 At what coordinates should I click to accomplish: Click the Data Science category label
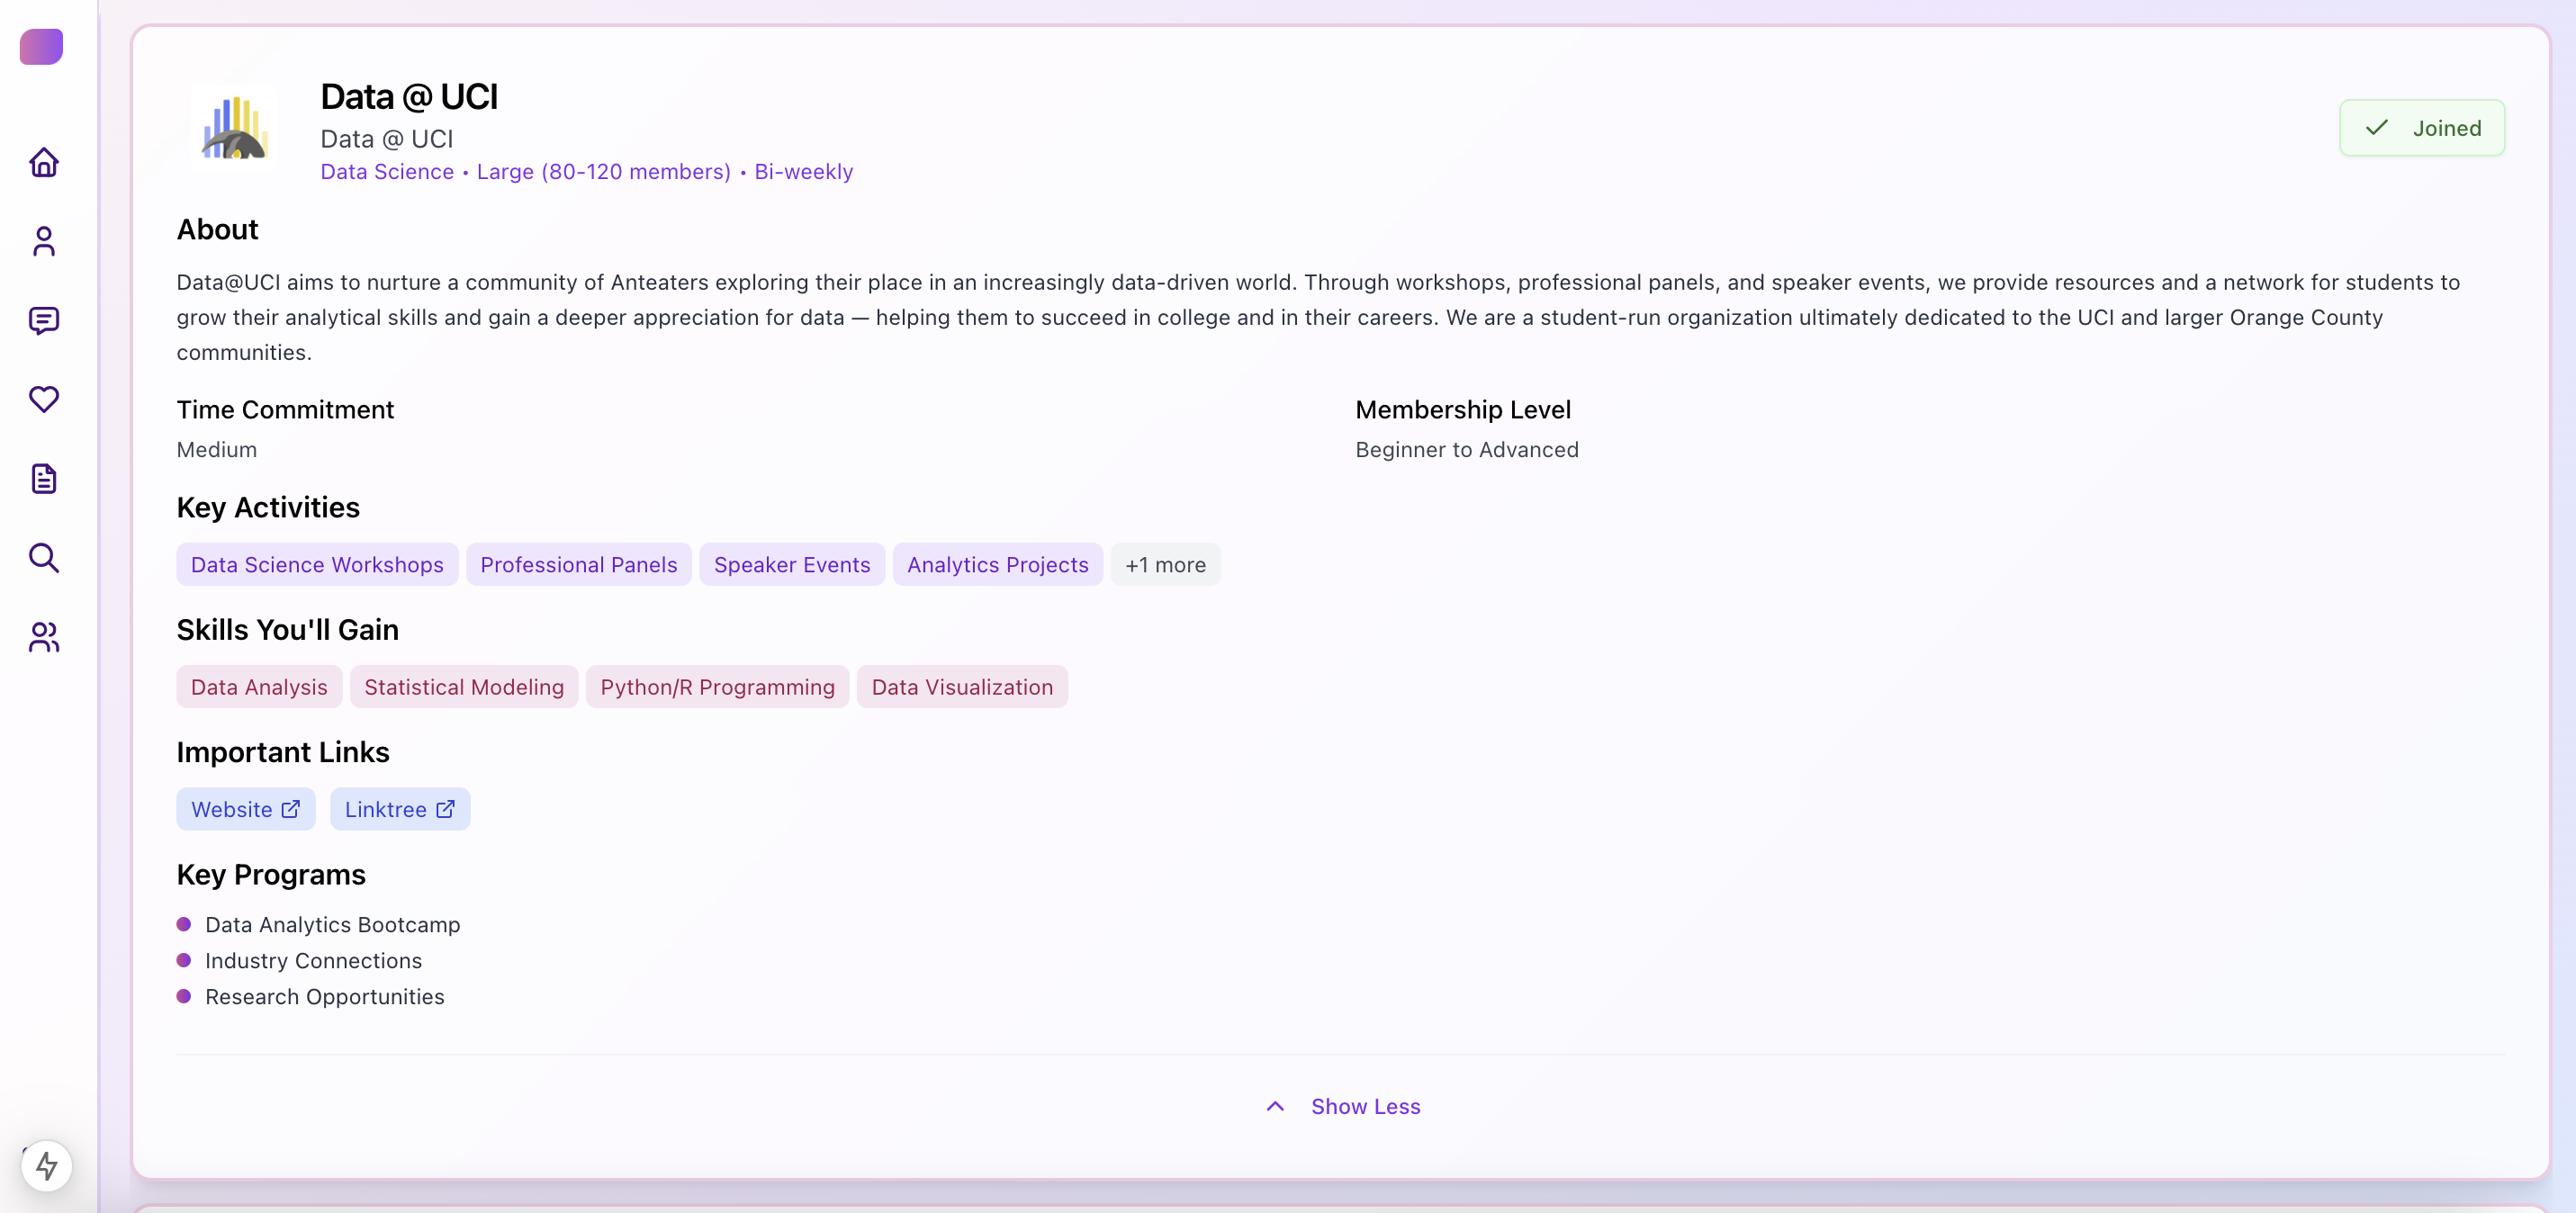(x=386, y=172)
